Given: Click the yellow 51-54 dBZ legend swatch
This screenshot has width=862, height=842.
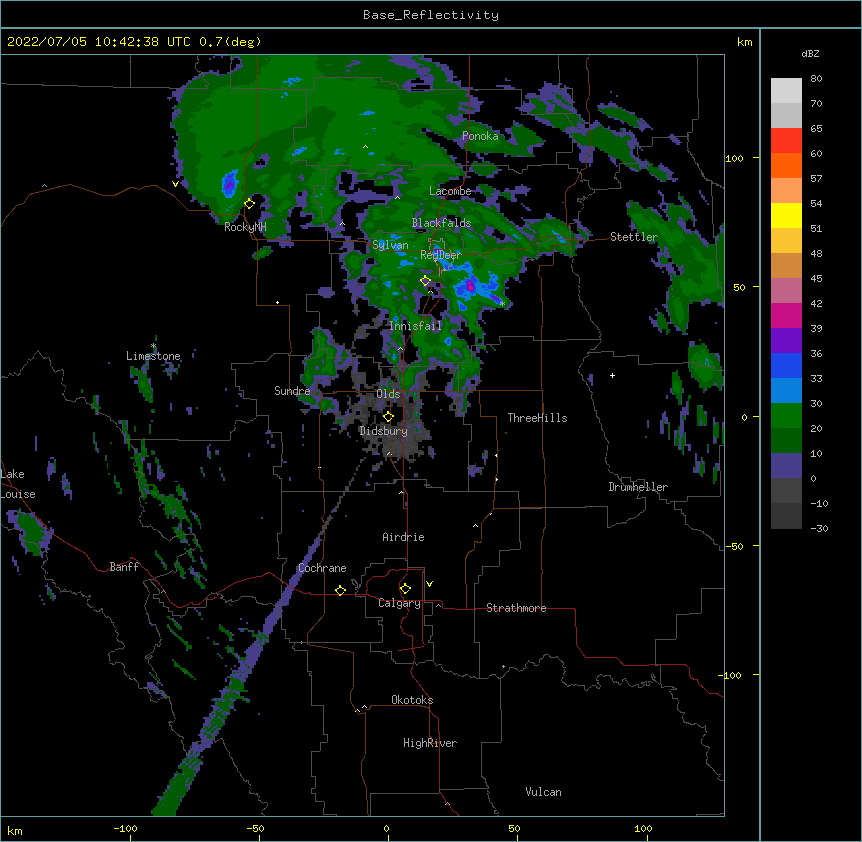Looking at the screenshot, I should coord(786,215).
